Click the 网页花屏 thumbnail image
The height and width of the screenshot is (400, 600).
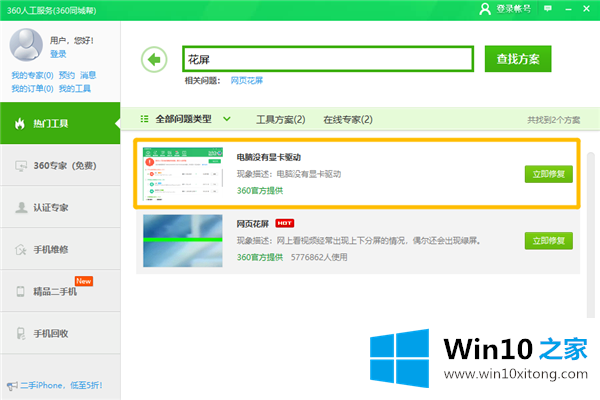pos(183,241)
